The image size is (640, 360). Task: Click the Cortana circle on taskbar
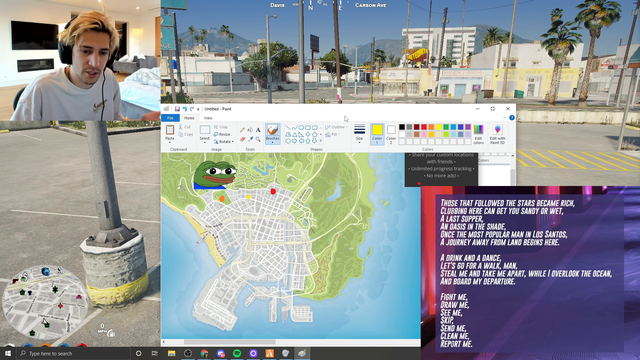tap(138, 353)
